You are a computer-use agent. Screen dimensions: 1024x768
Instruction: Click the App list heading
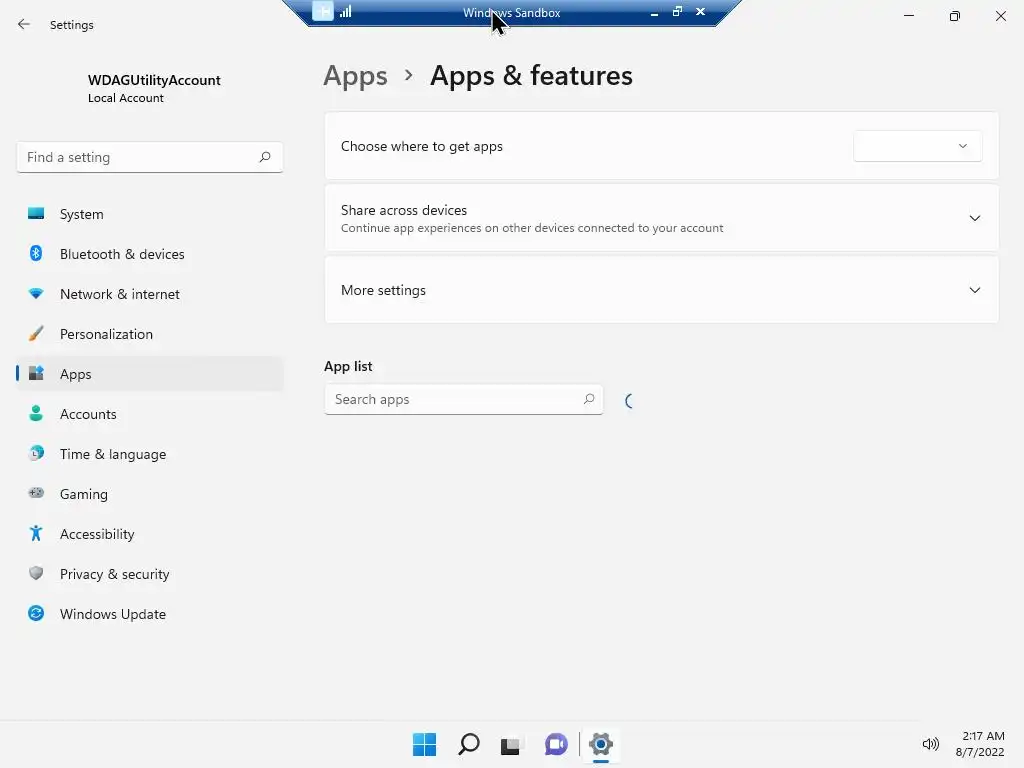[348, 366]
